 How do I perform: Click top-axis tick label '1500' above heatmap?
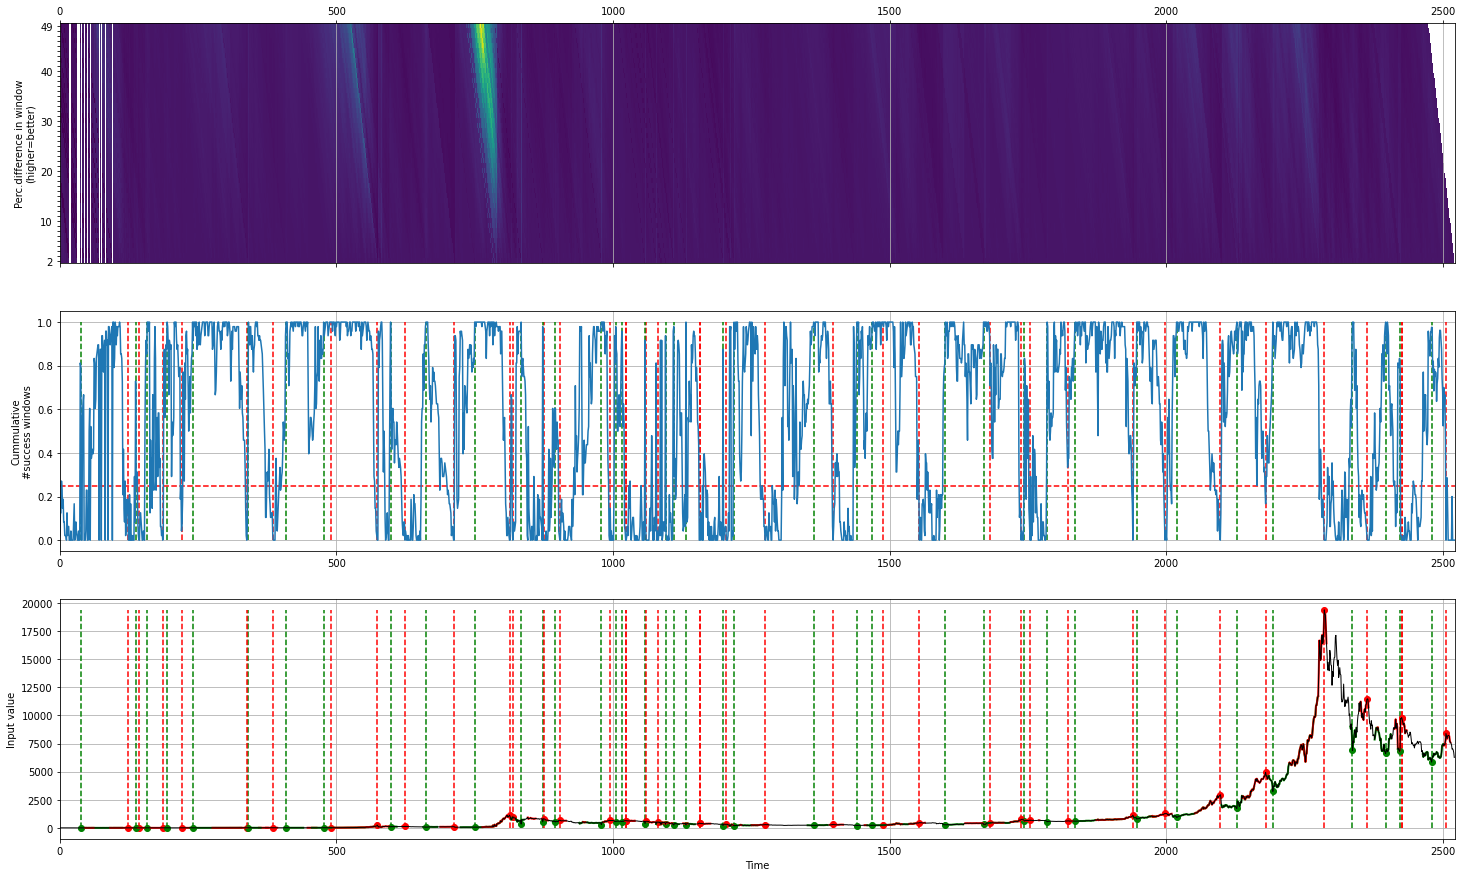(x=889, y=11)
